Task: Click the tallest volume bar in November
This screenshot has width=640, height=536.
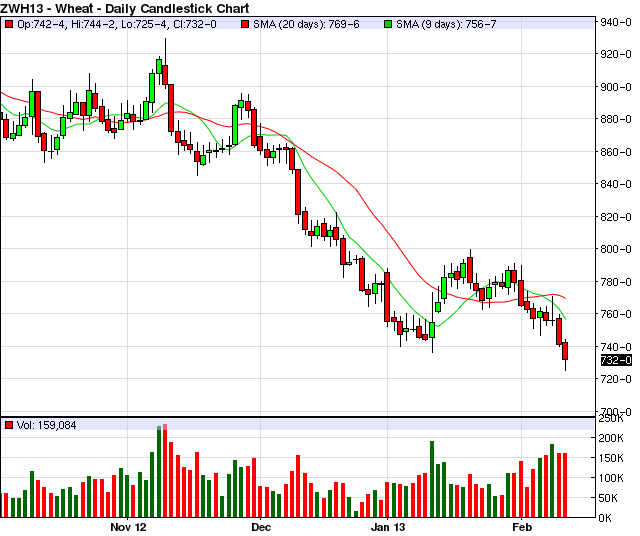Action: click(x=165, y=470)
